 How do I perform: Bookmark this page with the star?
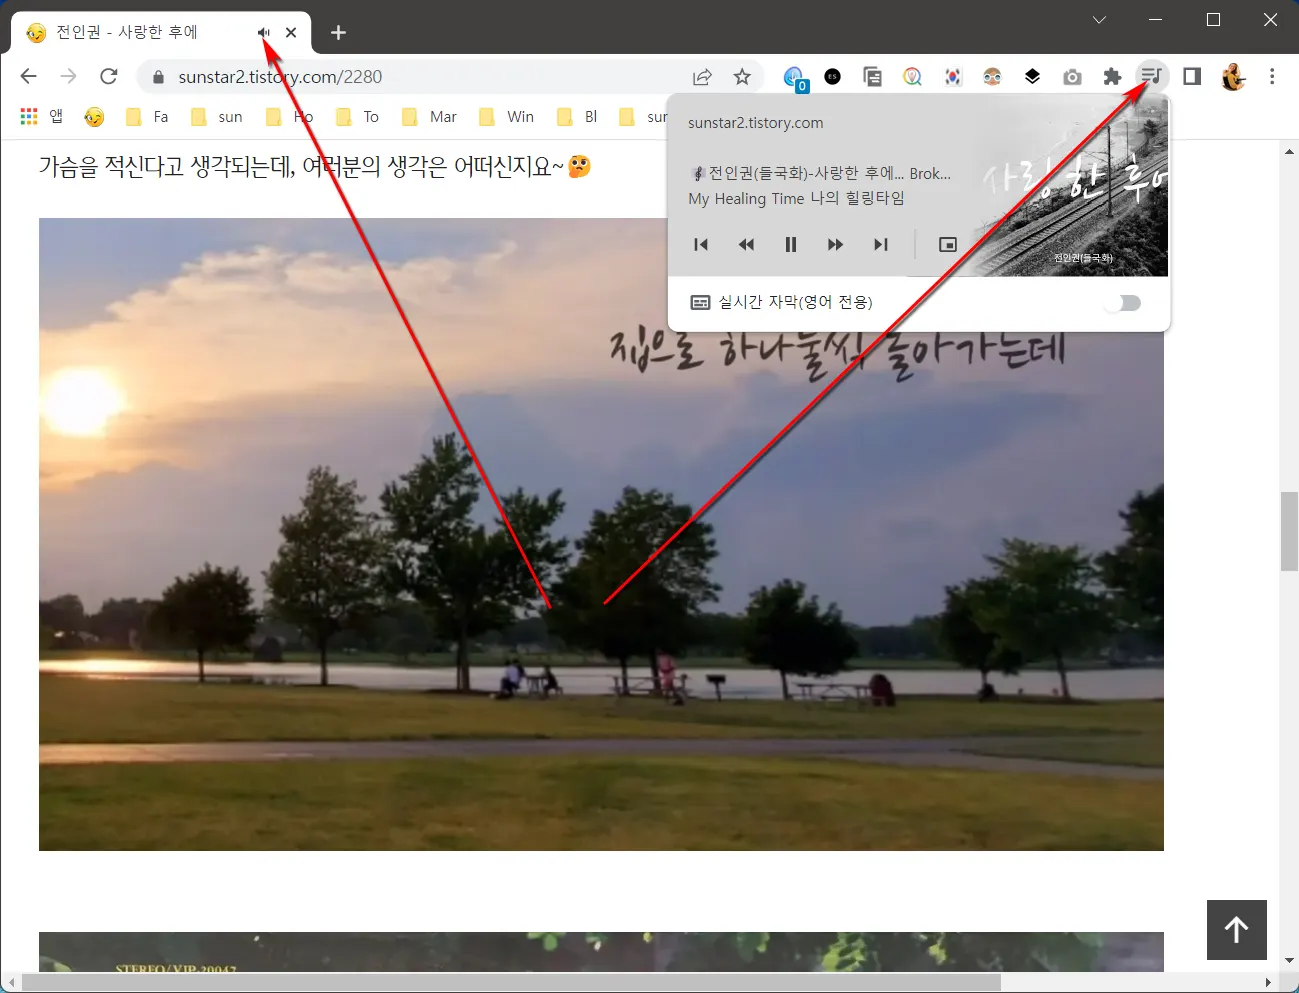[742, 76]
